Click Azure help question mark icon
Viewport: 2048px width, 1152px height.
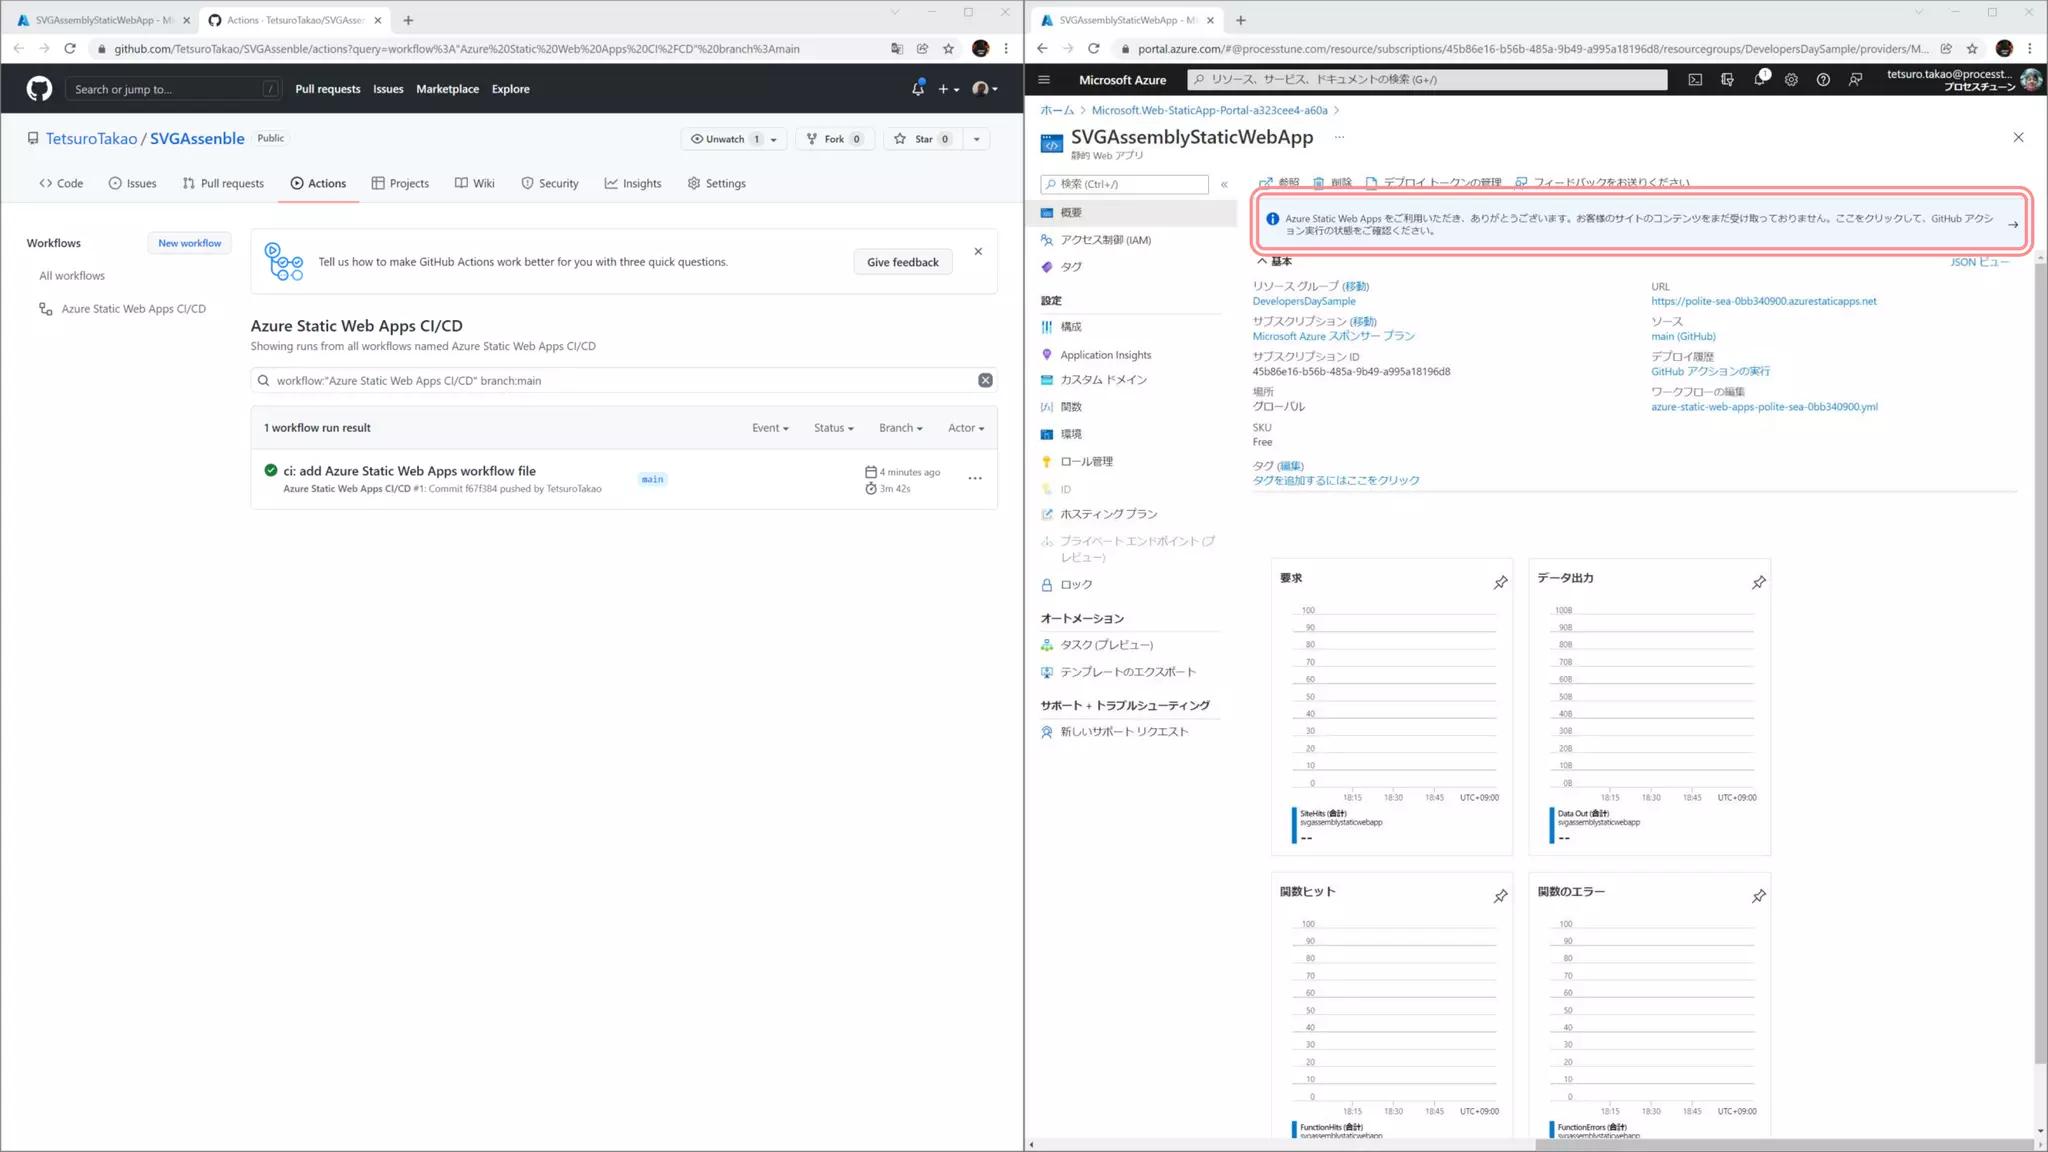[x=1823, y=80]
